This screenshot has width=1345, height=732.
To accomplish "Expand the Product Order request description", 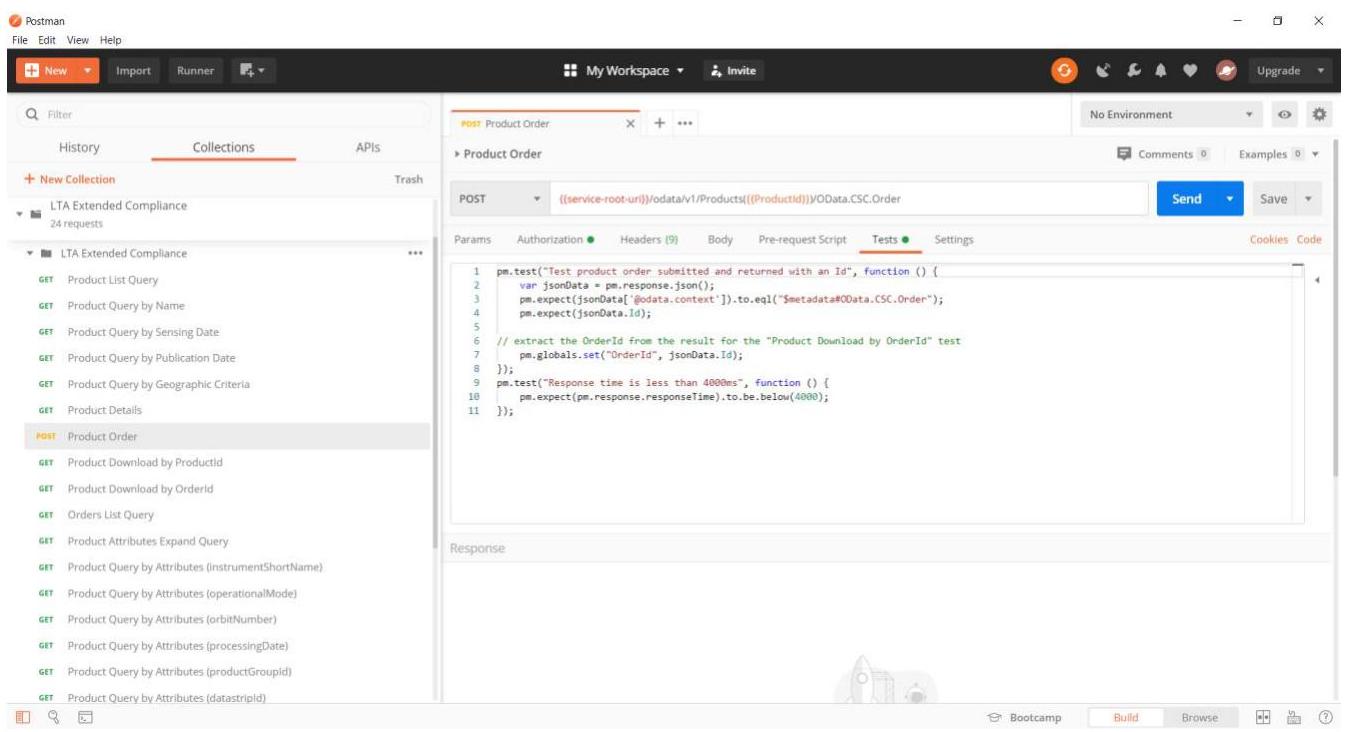I will point(458,154).
